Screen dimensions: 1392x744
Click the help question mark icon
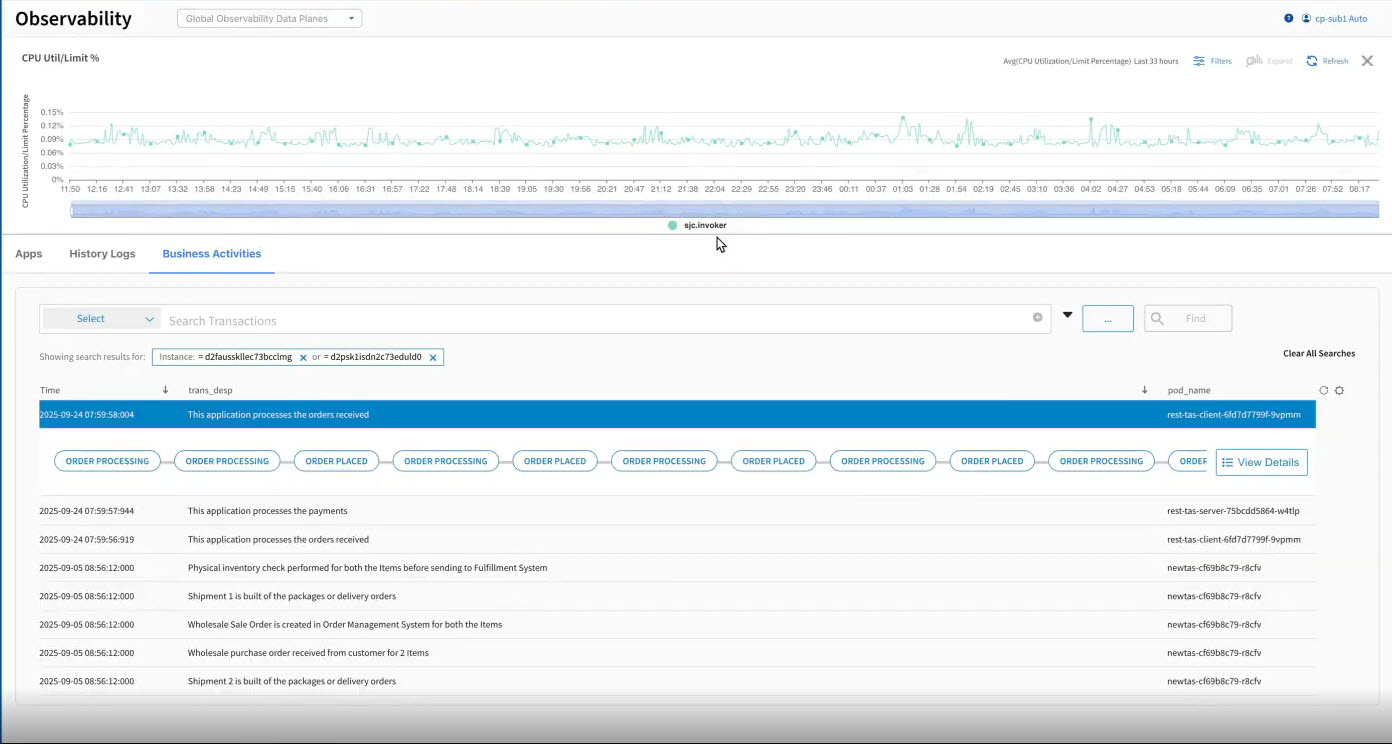pos(1289,19)
